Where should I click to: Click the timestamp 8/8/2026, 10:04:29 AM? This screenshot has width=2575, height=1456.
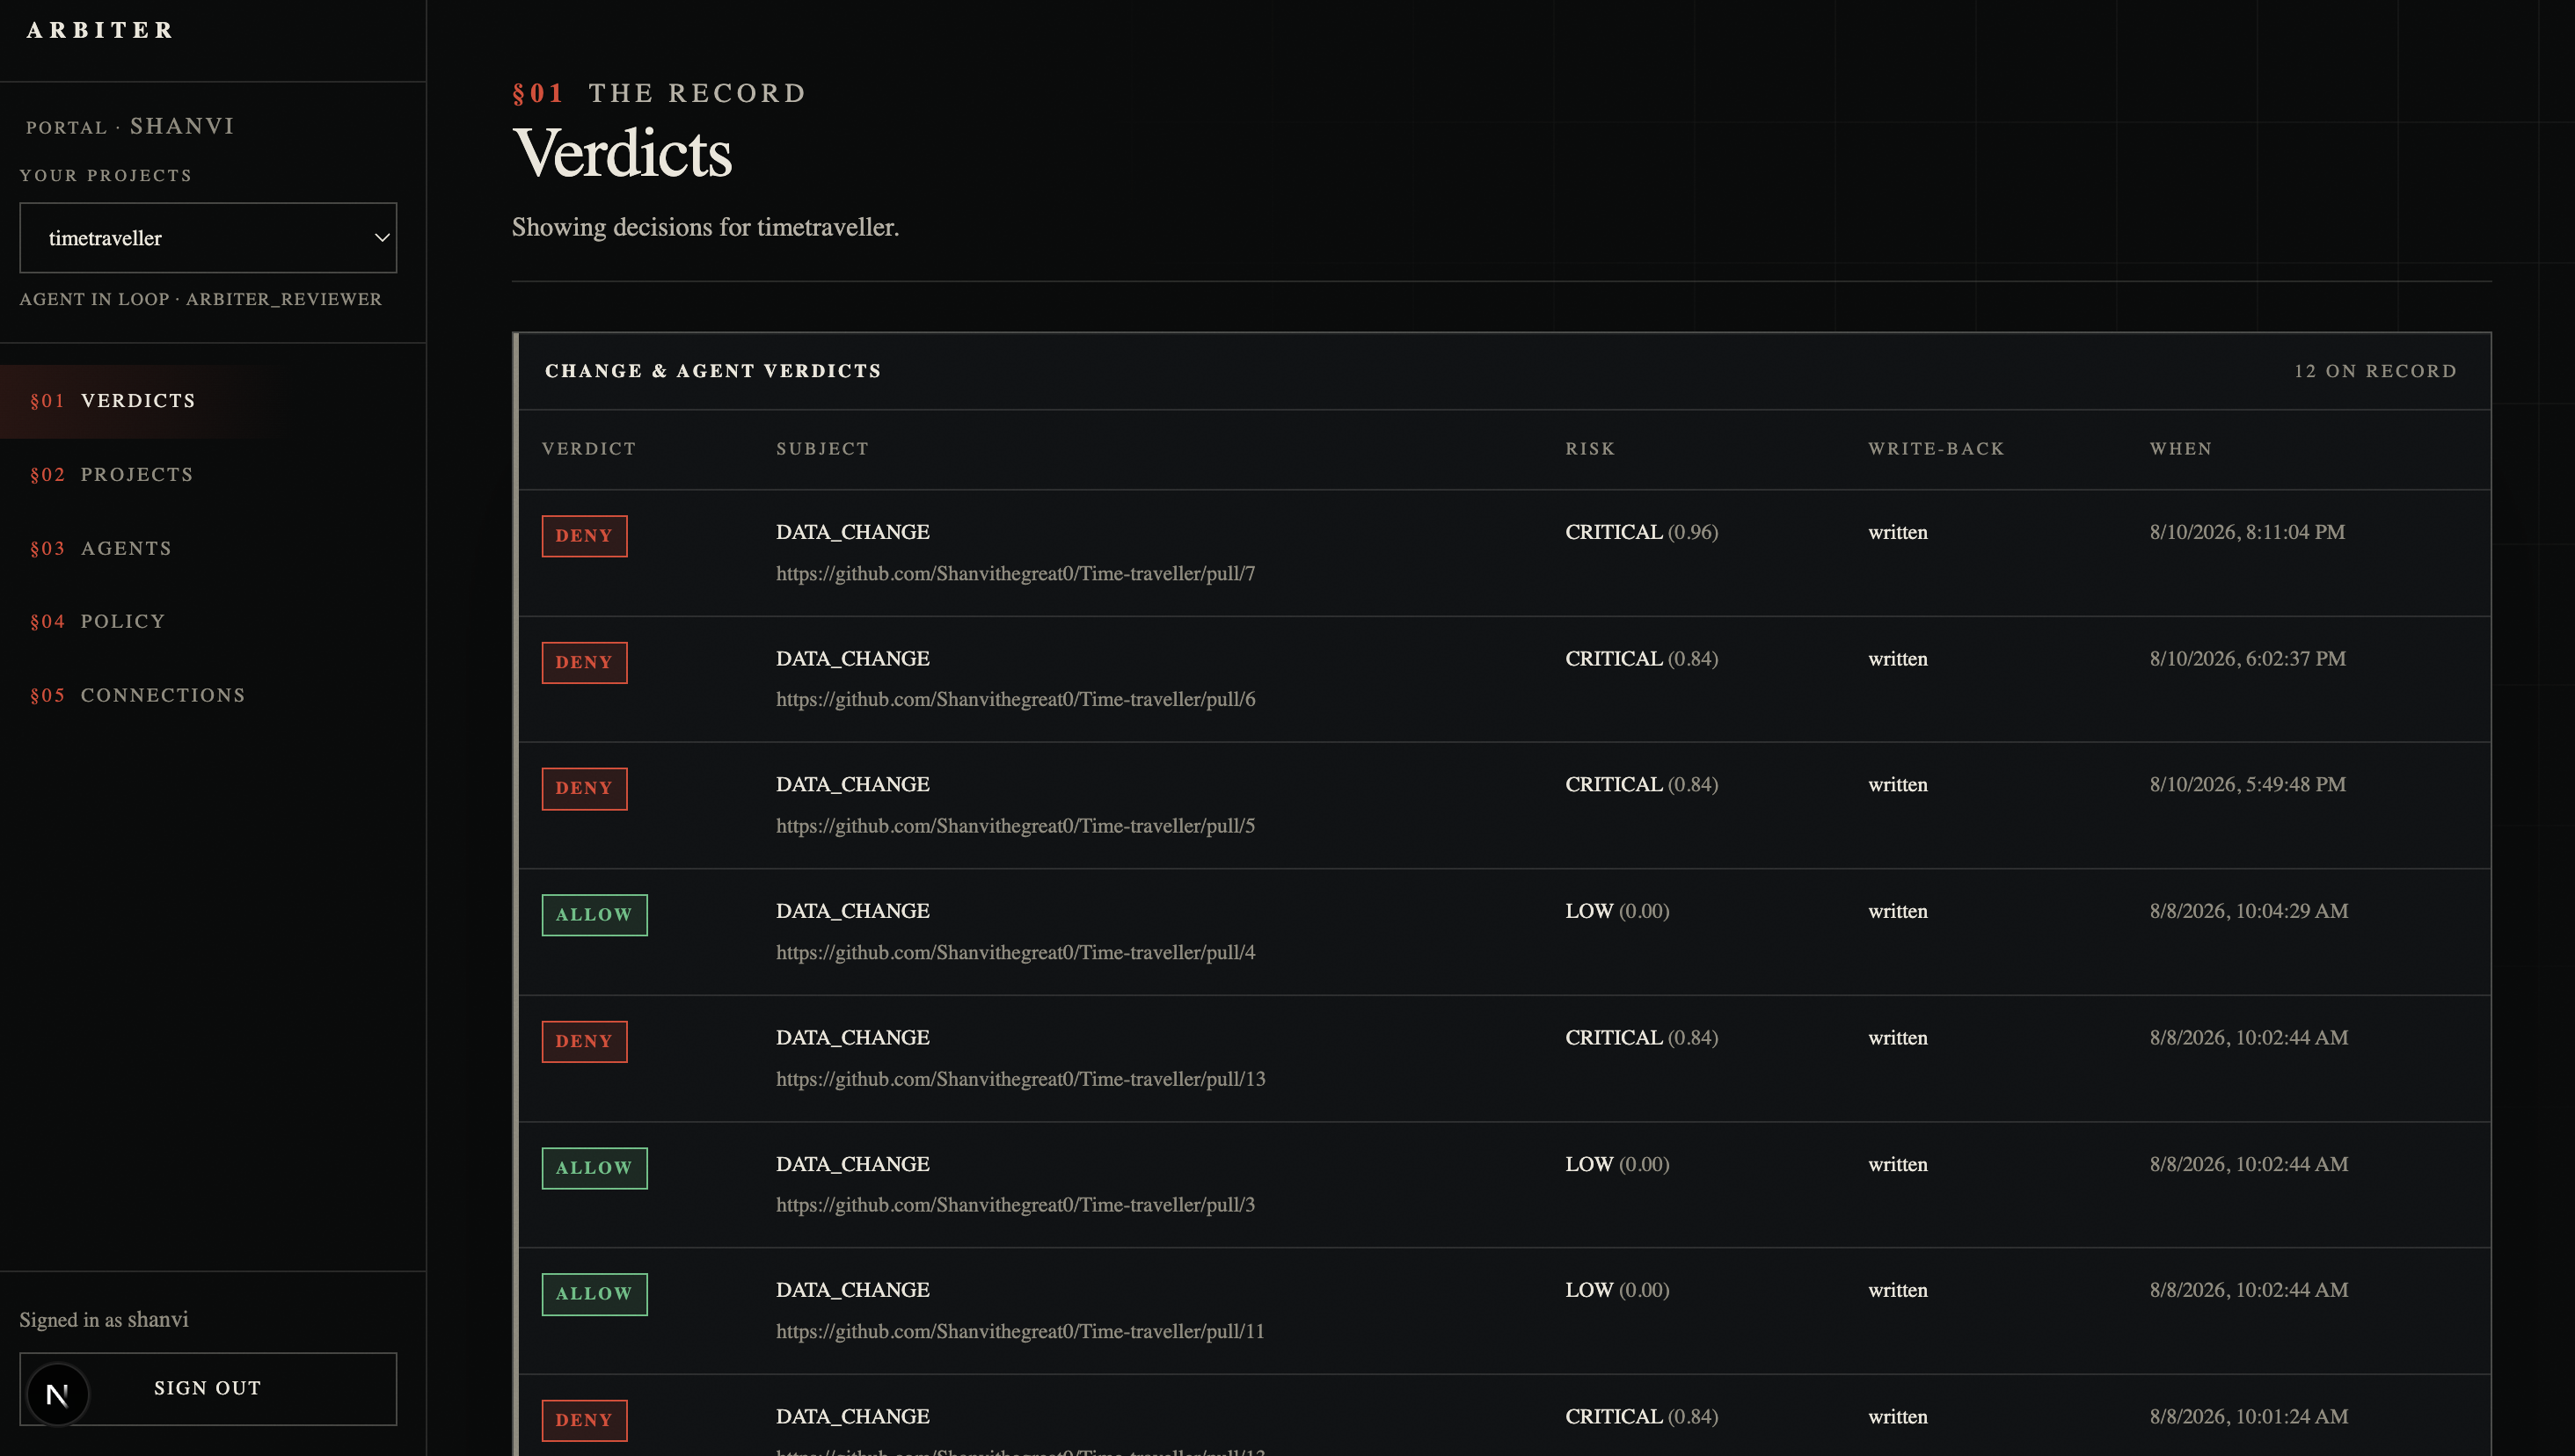[2249, 911]
